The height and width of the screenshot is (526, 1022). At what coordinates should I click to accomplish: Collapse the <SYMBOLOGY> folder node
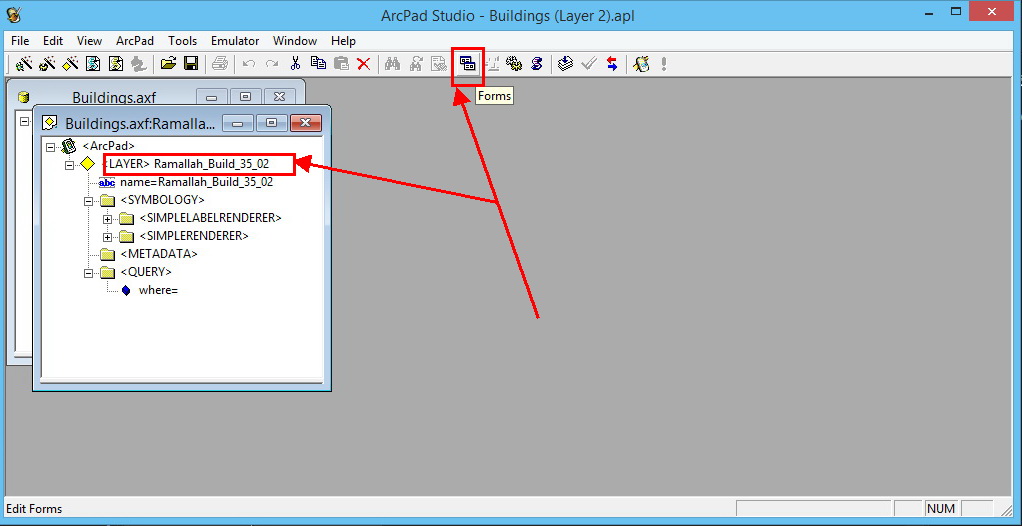(x=89, y=201)
